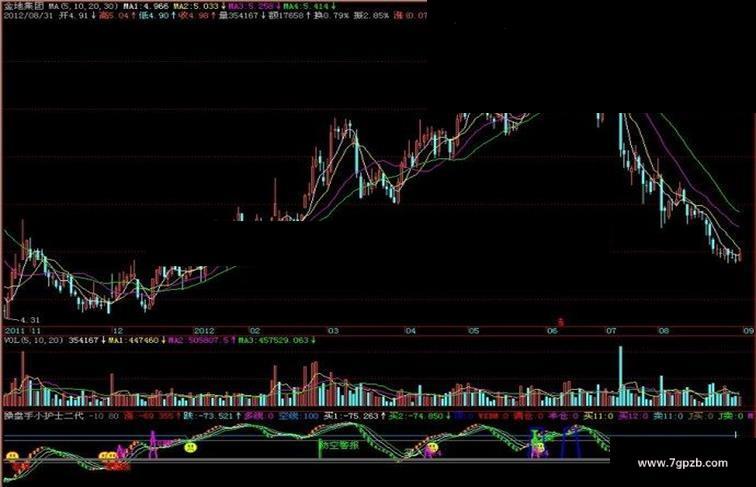Image resolution: width=756 pixels, height=487 pixels.
Task: Click the leftmost orange smiley signal icon
Action: [12, 456]
